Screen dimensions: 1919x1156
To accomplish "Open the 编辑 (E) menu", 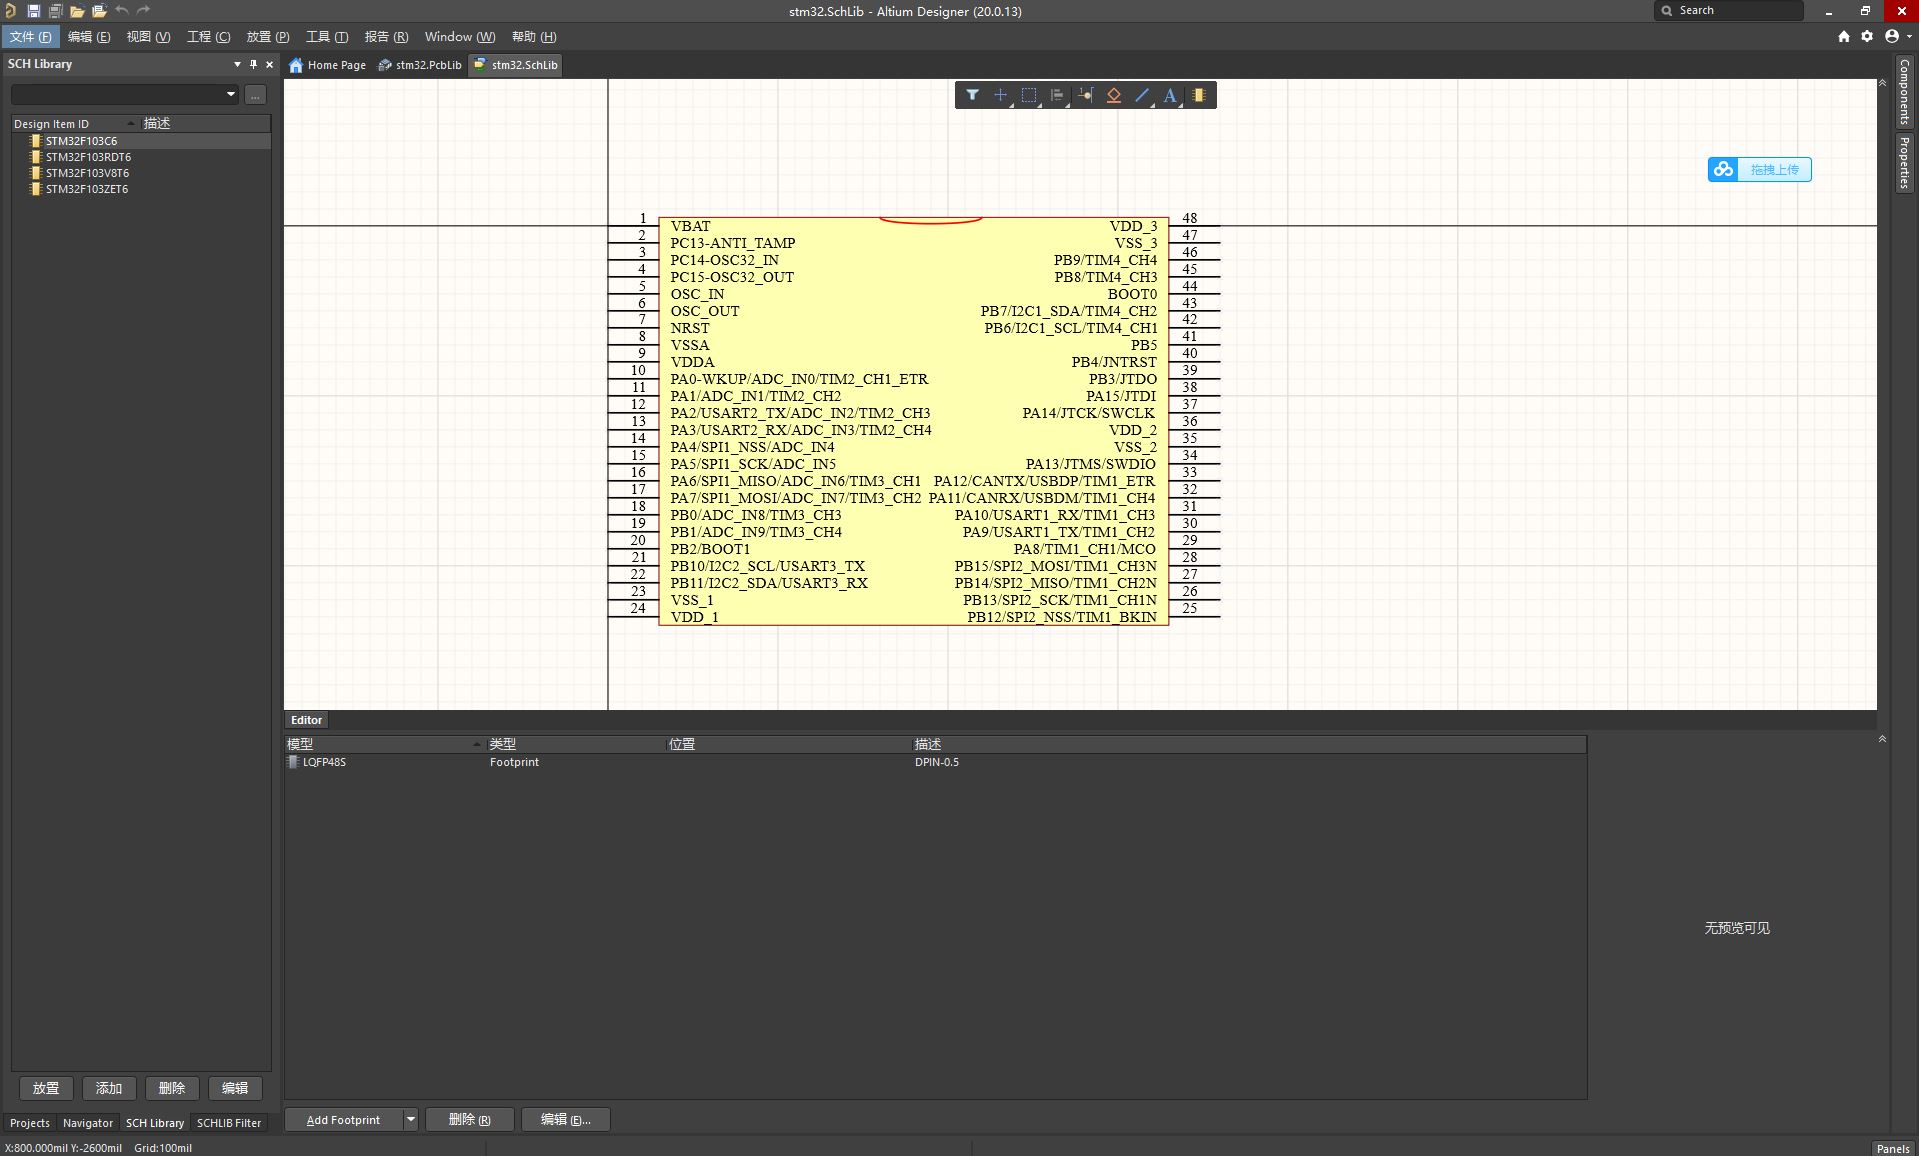I will tap(89, 36).
